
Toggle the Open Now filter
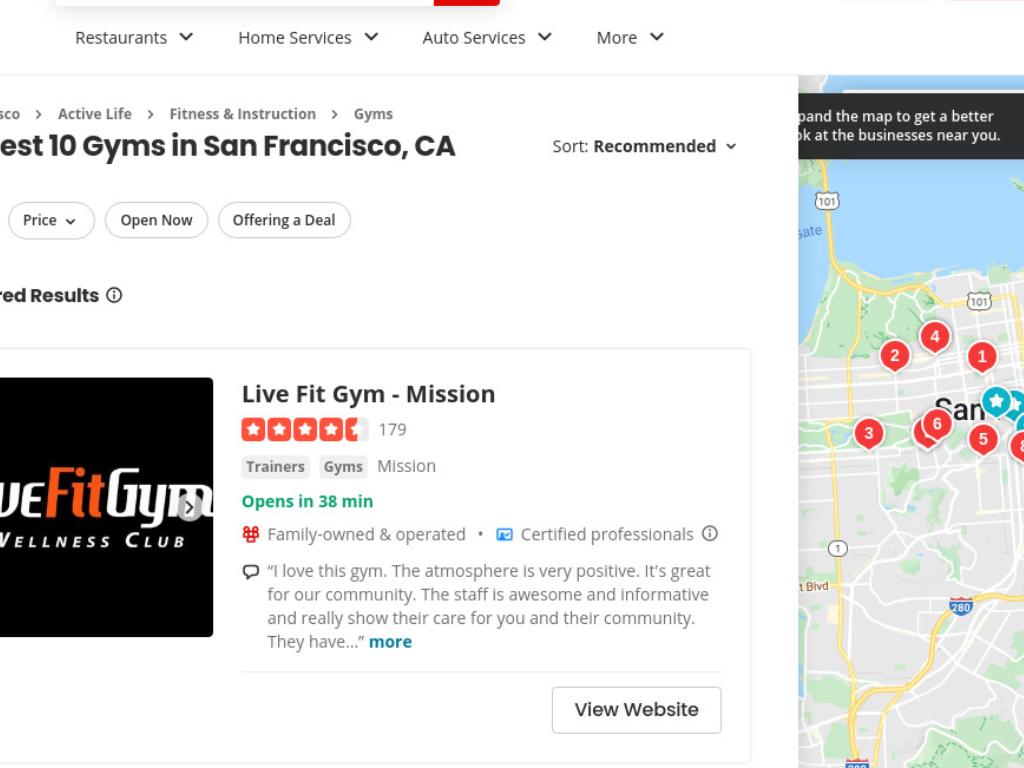[x=156, y=220]
